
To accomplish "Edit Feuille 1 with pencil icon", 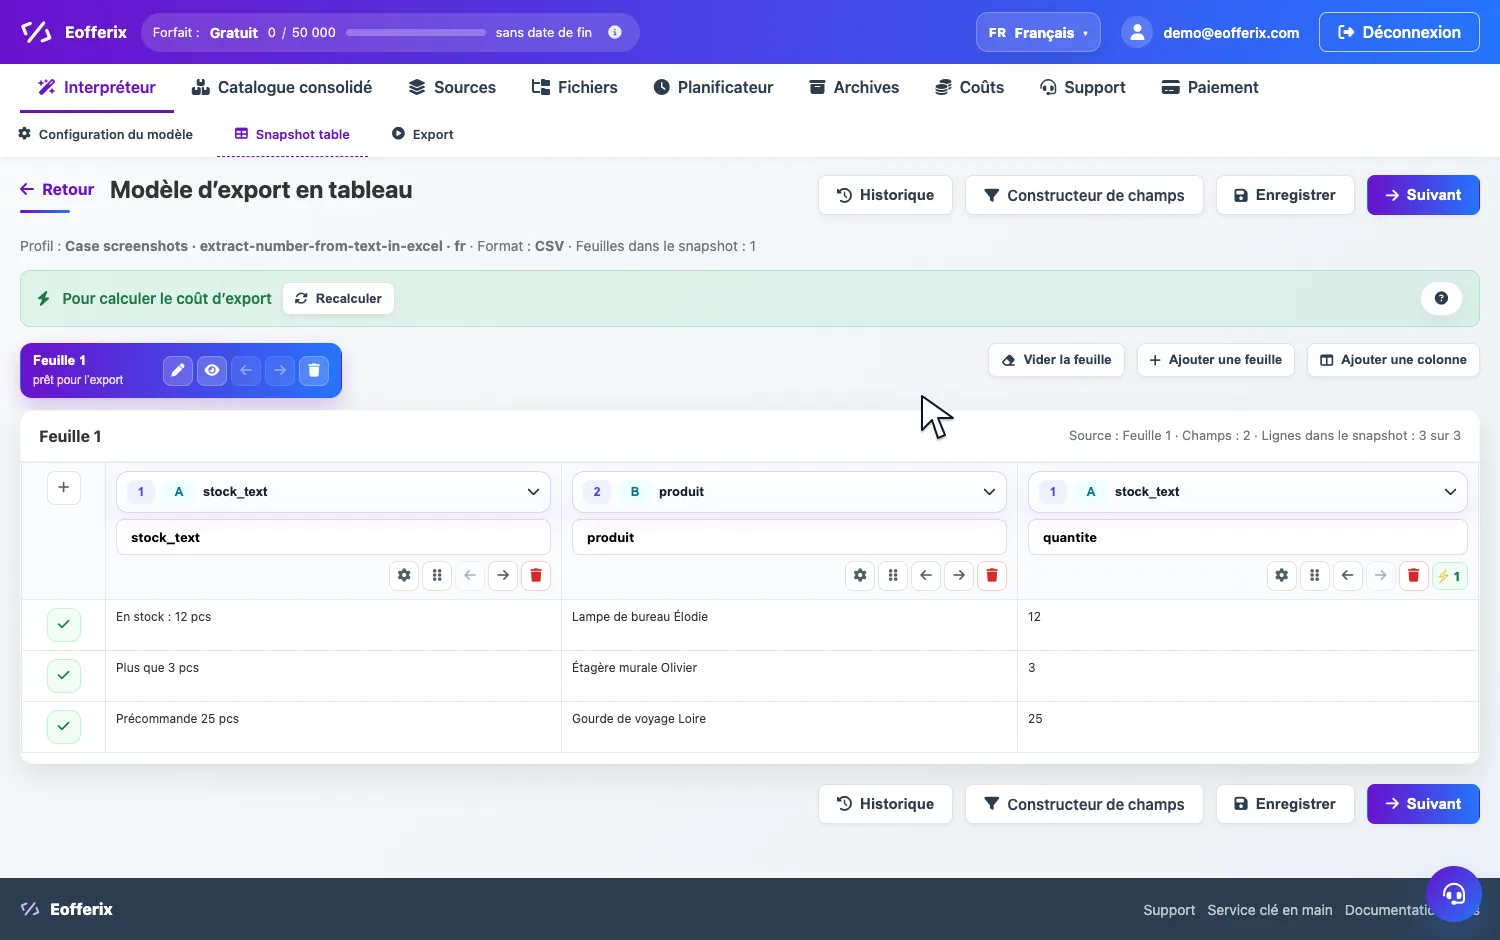I will [x=178, y=370].
